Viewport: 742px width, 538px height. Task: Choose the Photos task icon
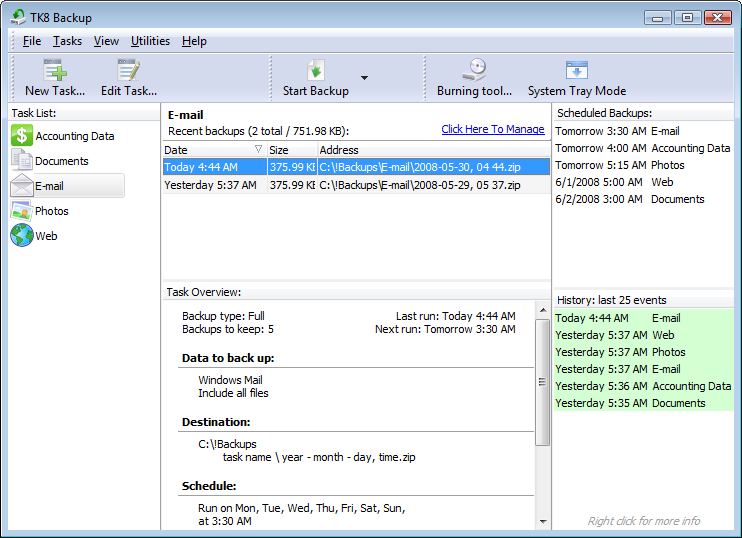click(22, 211)
